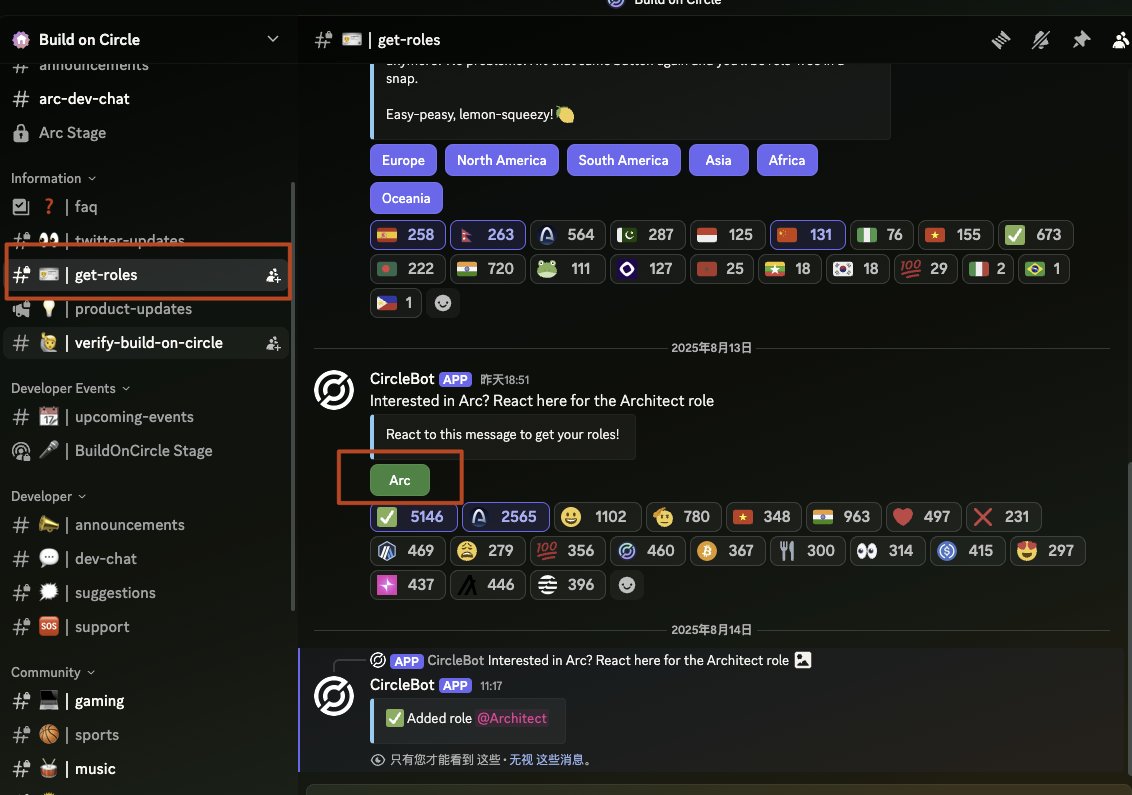This screenshot has width=1132, height=795.
Task: Open support channel
Action: click(147, 627)
